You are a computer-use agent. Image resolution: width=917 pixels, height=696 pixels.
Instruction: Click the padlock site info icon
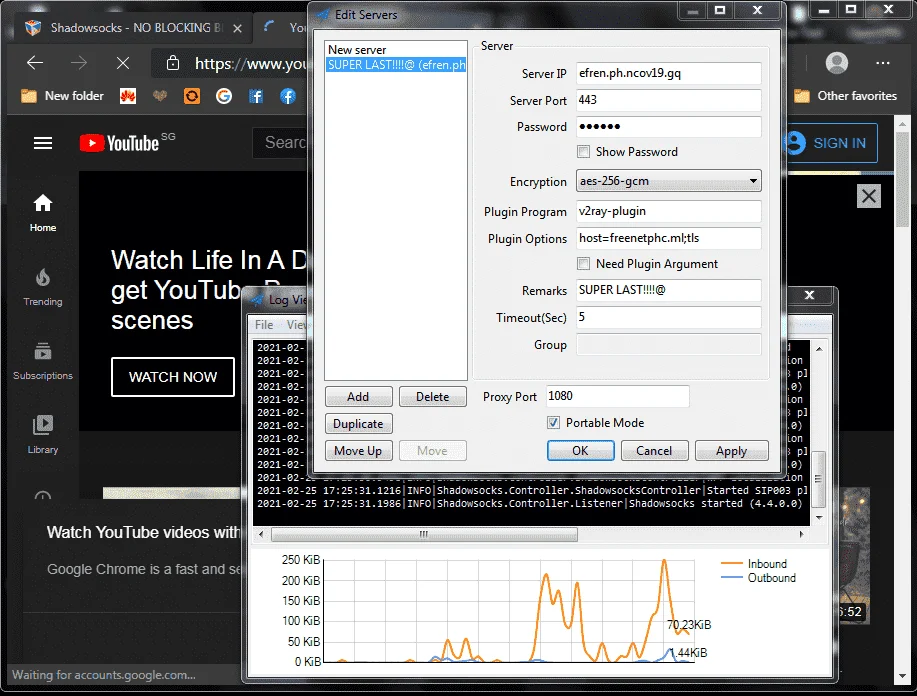173,63
